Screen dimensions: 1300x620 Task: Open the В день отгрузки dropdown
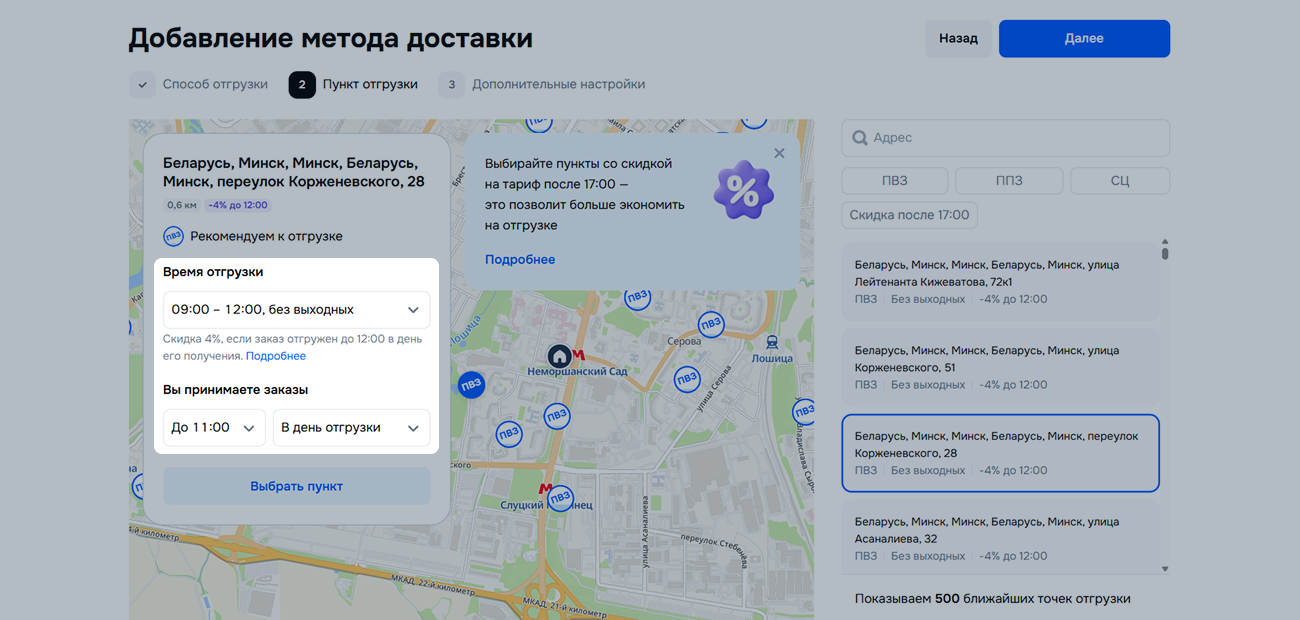click(x=351, y=428)
